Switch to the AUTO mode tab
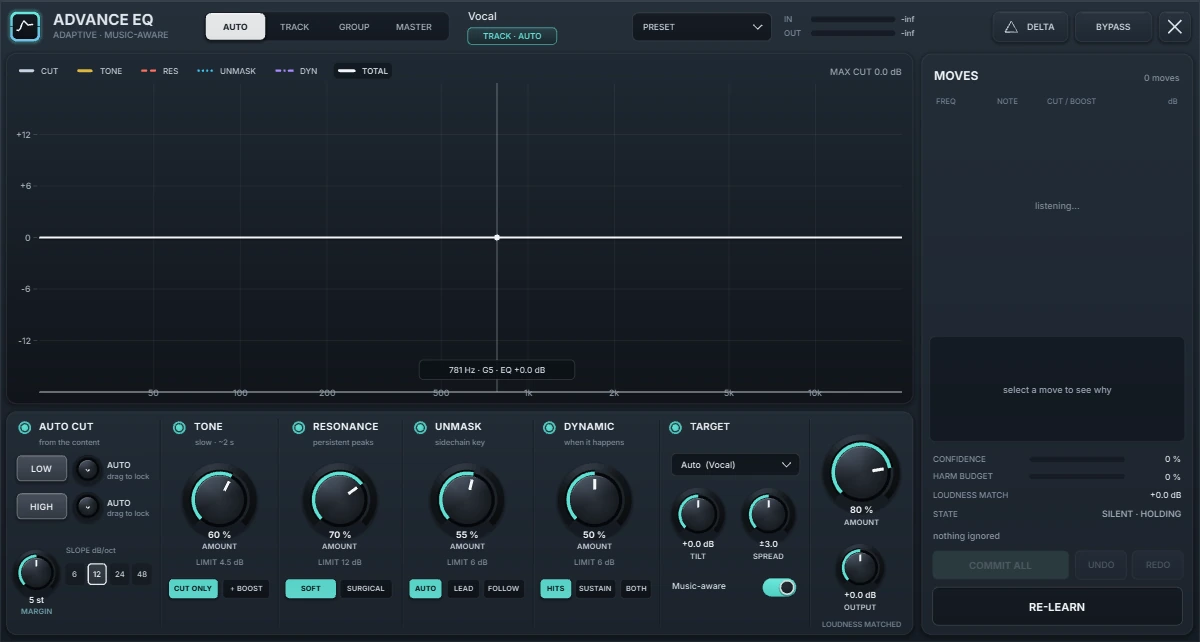The height and width of the screenshot is (642, 1200). point(235,27)
